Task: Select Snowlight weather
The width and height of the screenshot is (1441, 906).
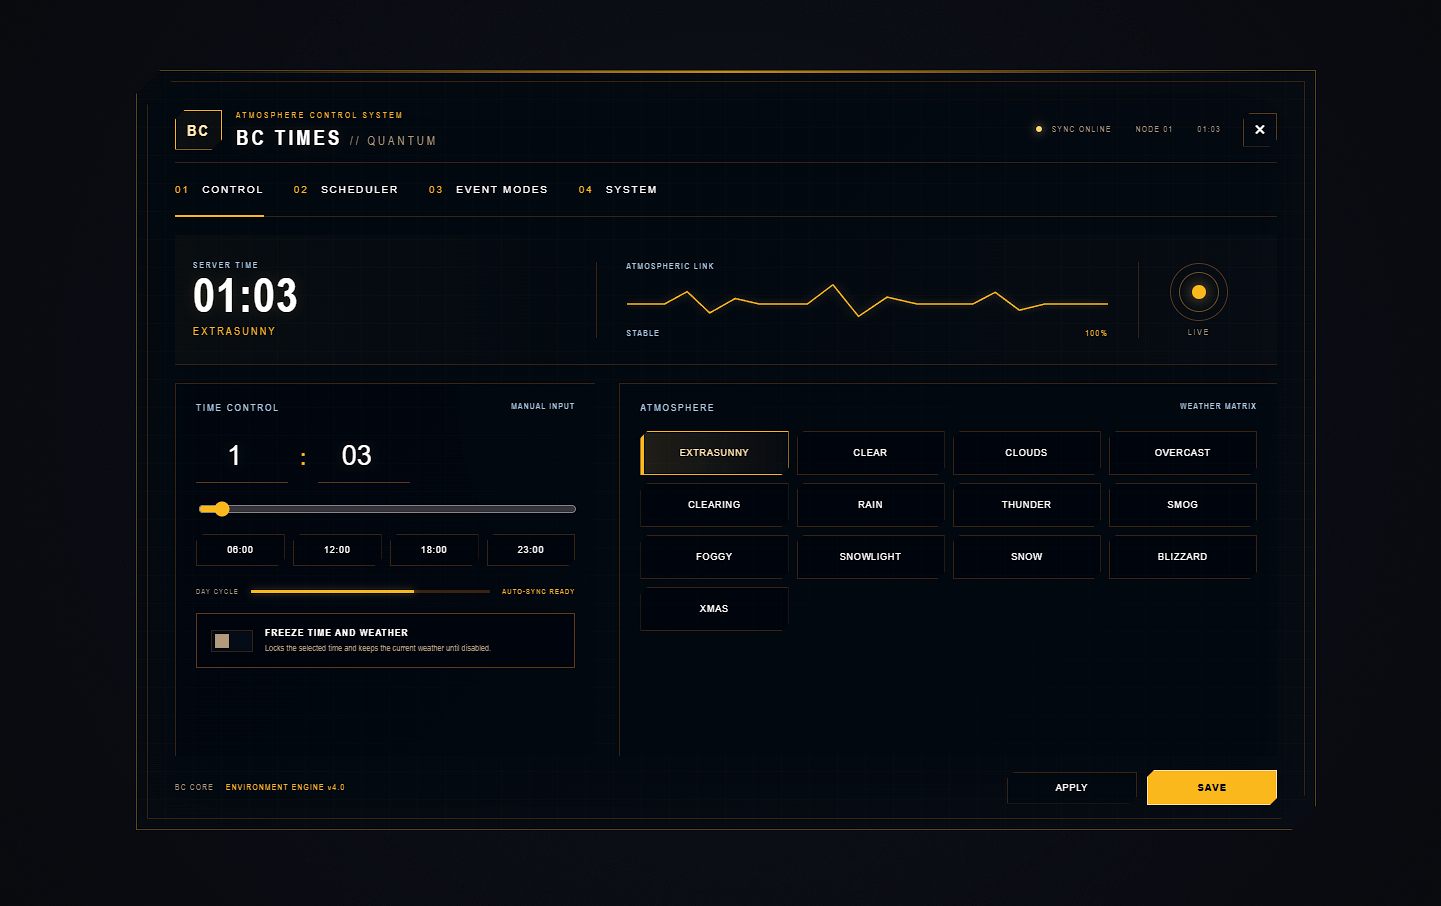Action: click(870, 557)
